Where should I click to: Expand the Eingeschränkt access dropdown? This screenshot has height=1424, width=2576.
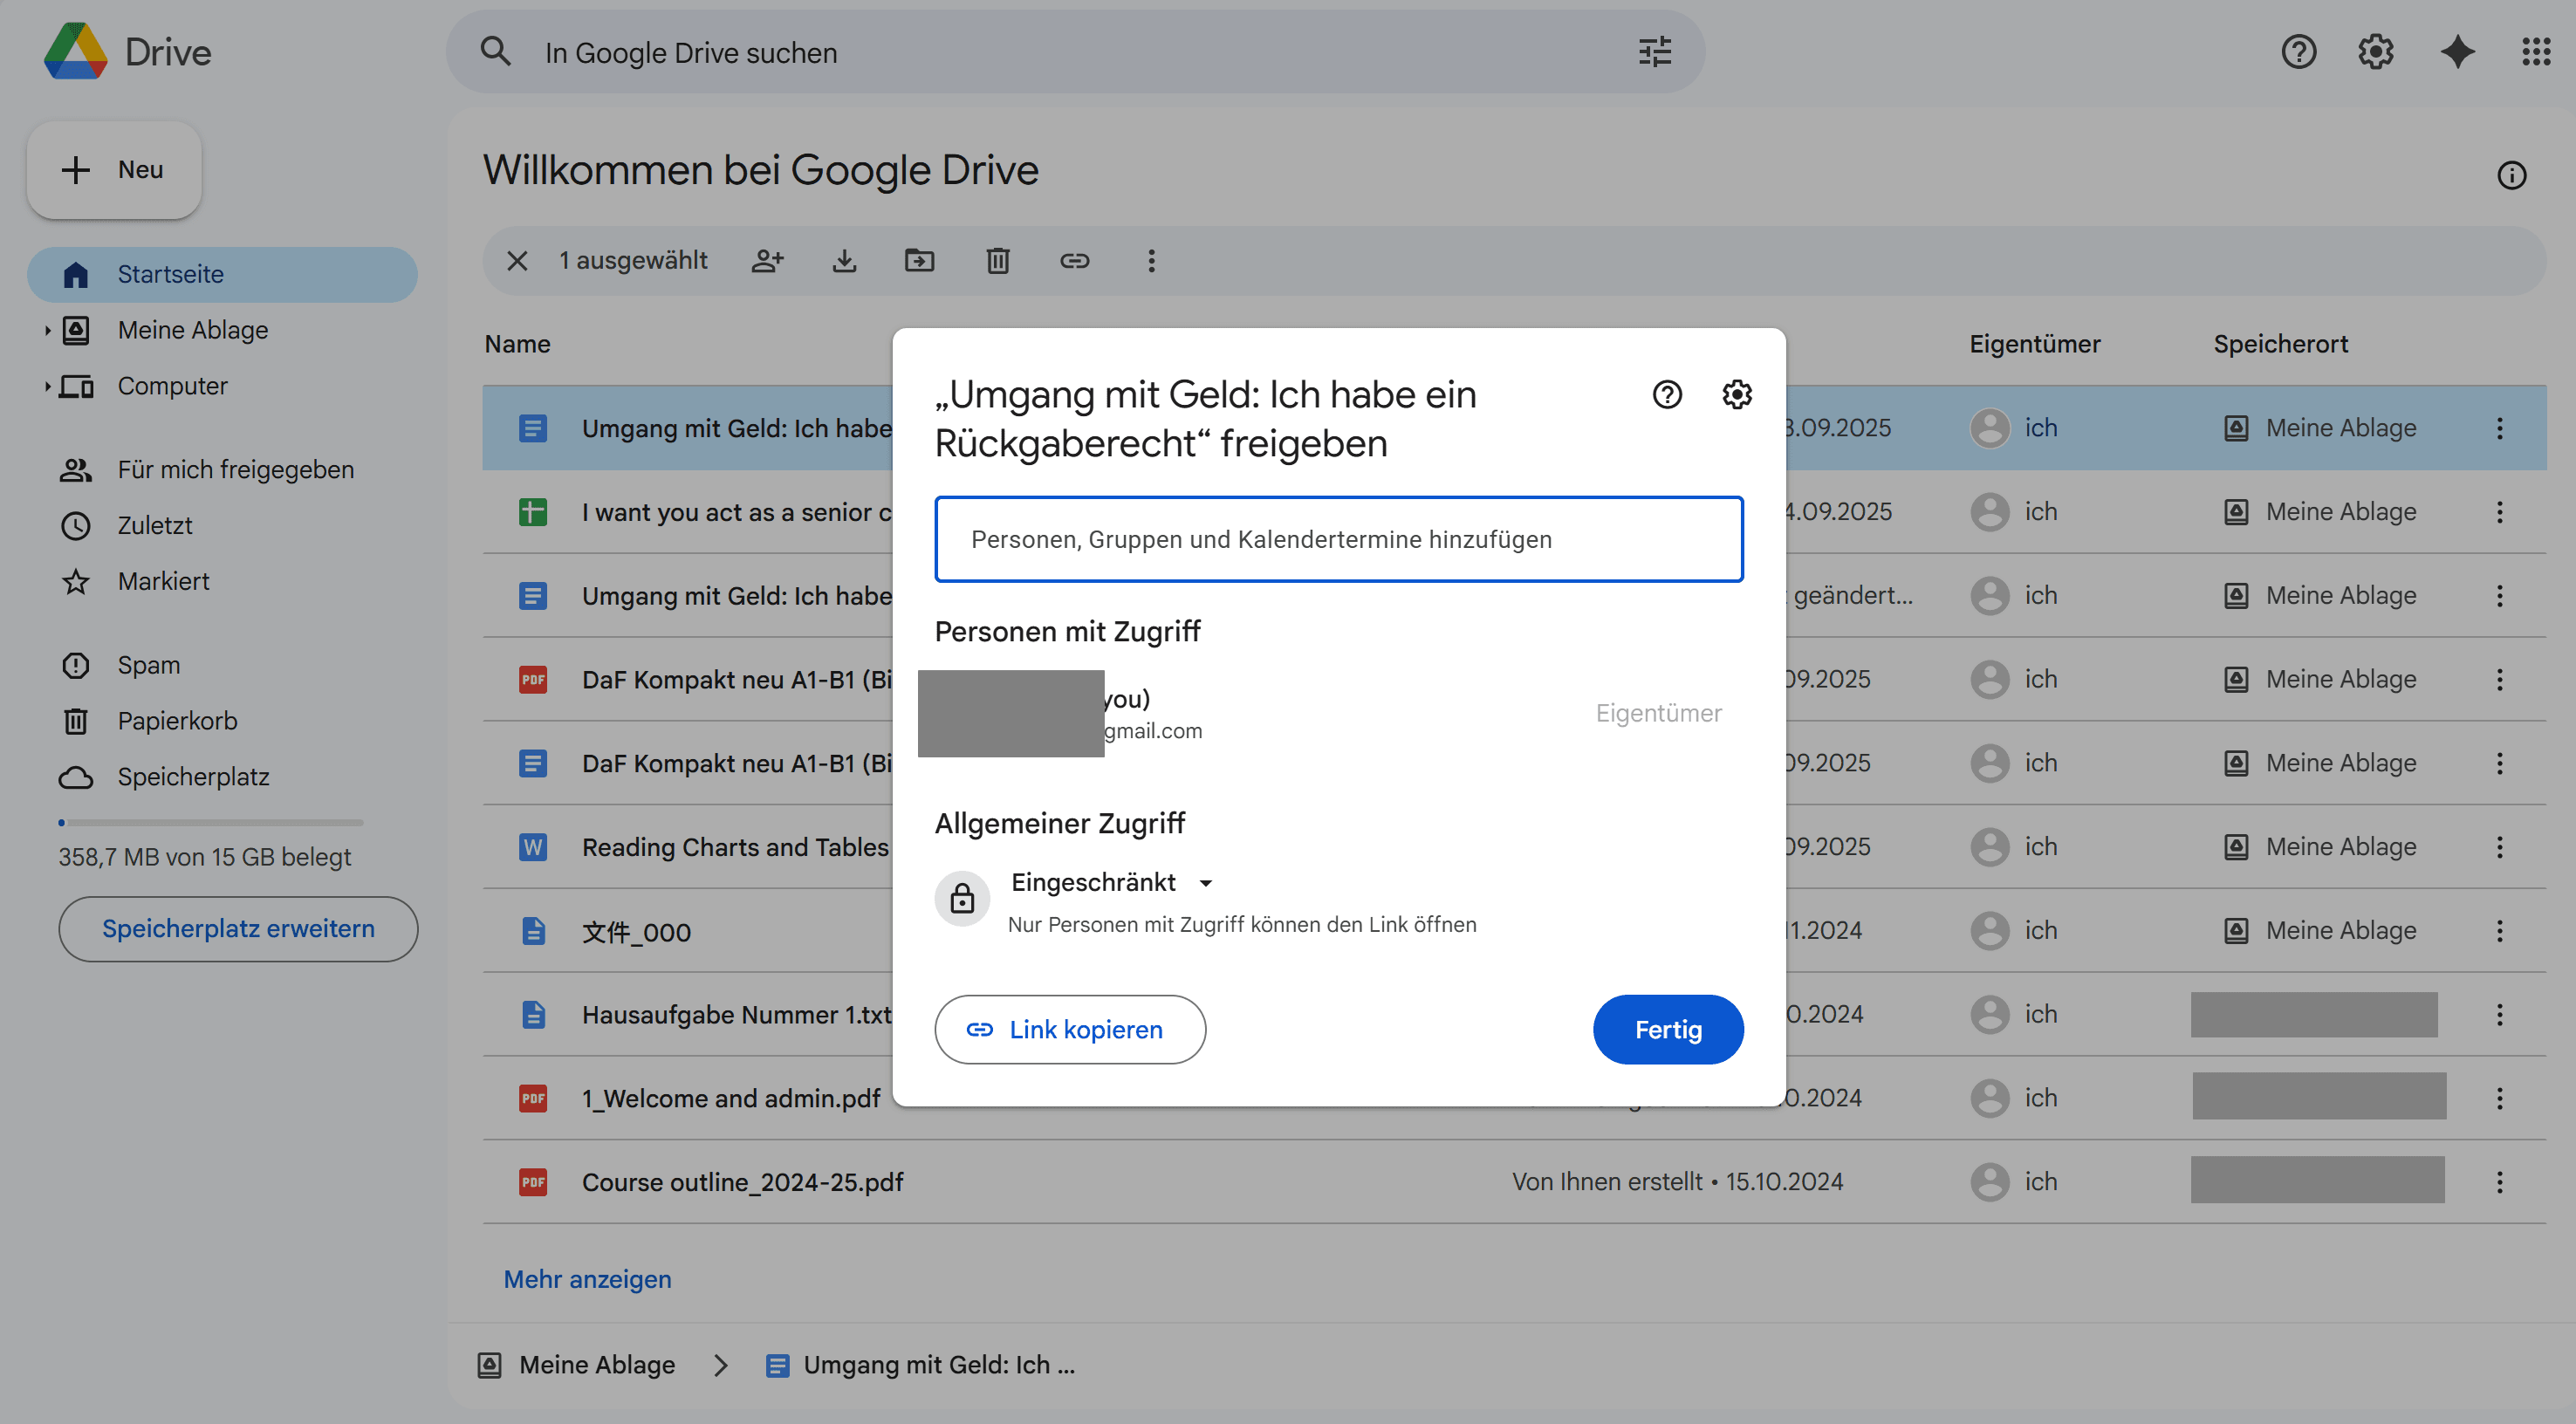click(x=1111, y=882)
